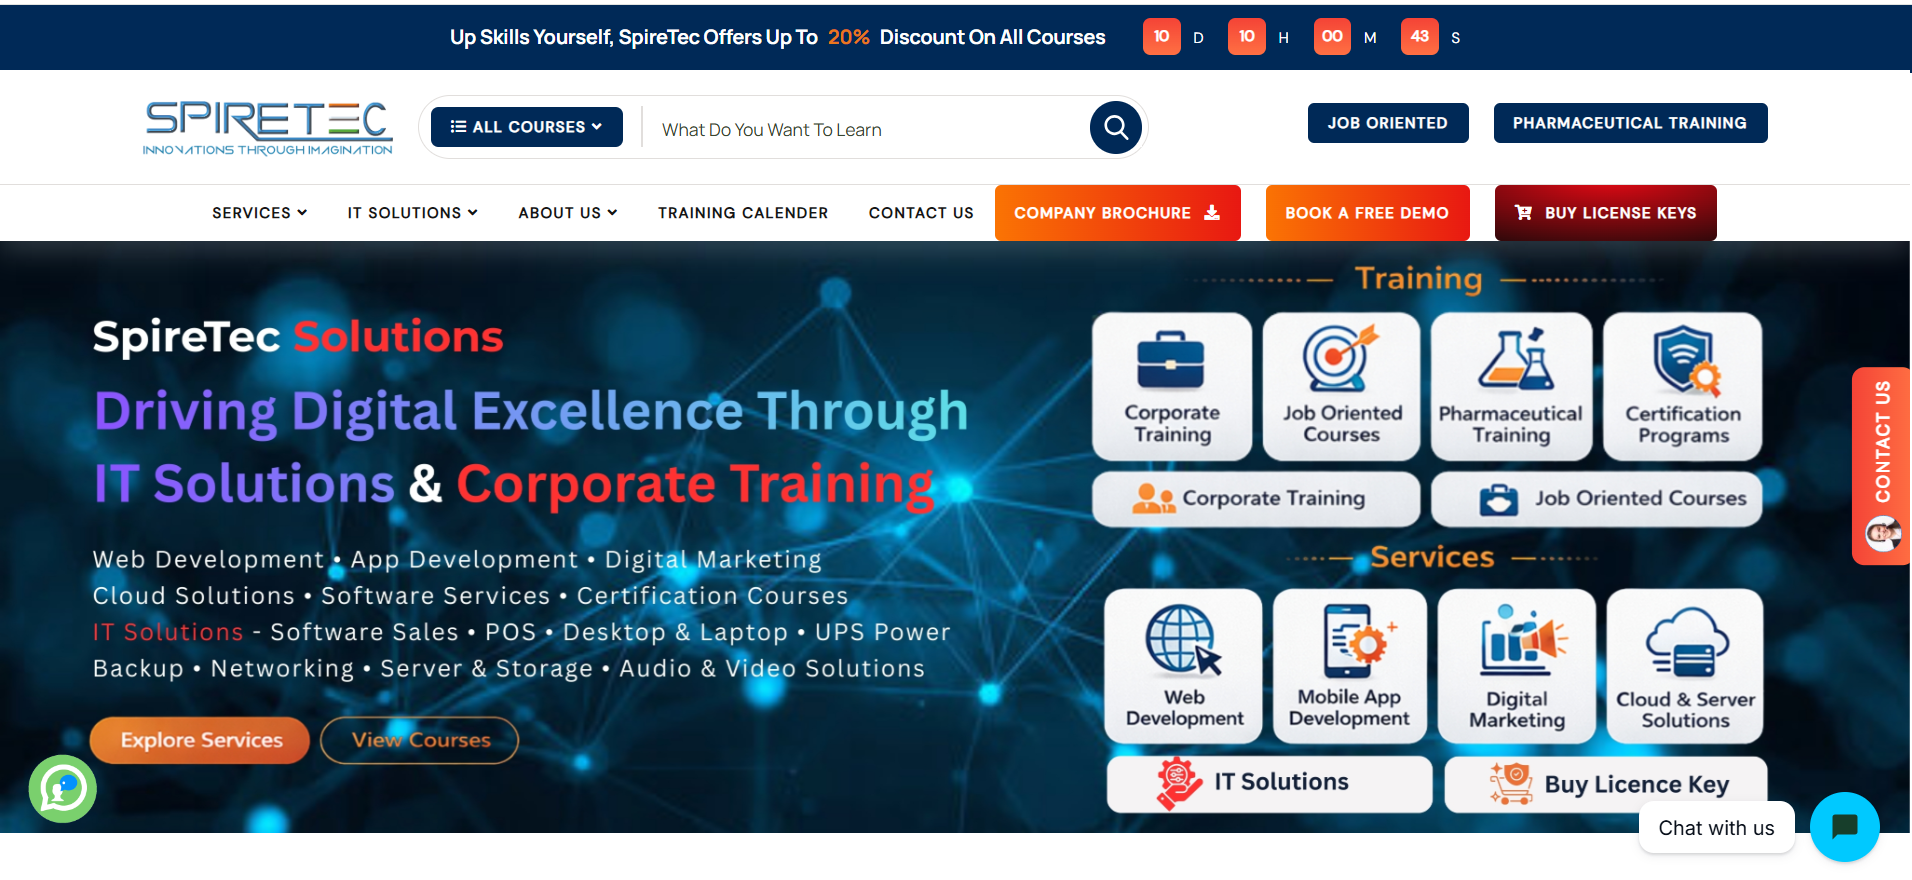Click the download icon in Company Brochure

[1212, 212]
